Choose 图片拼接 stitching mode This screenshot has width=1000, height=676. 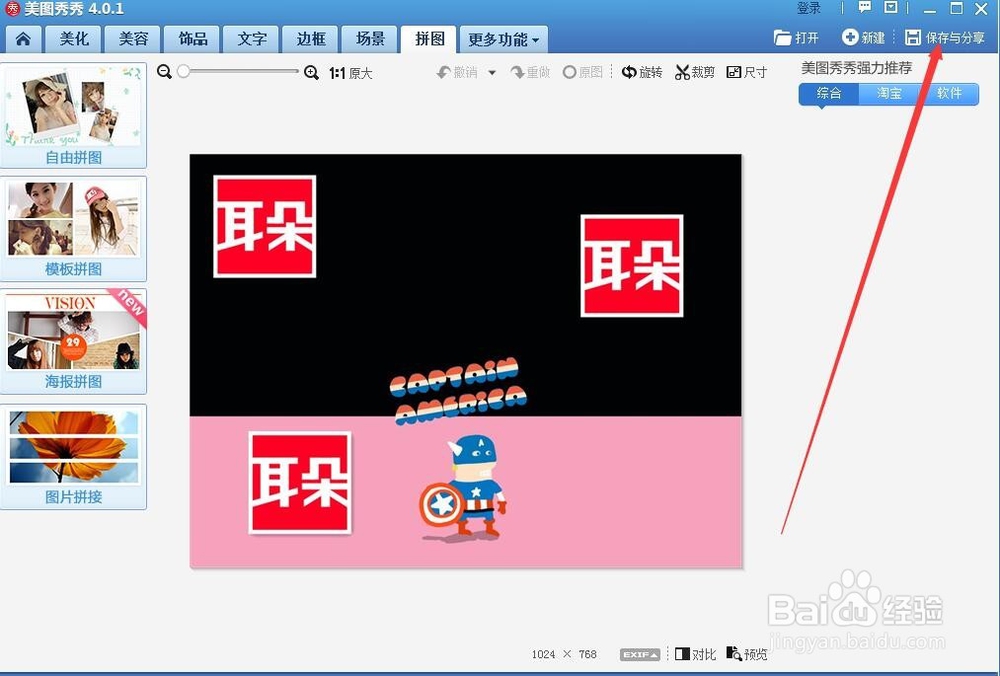[x=73, y=456]
